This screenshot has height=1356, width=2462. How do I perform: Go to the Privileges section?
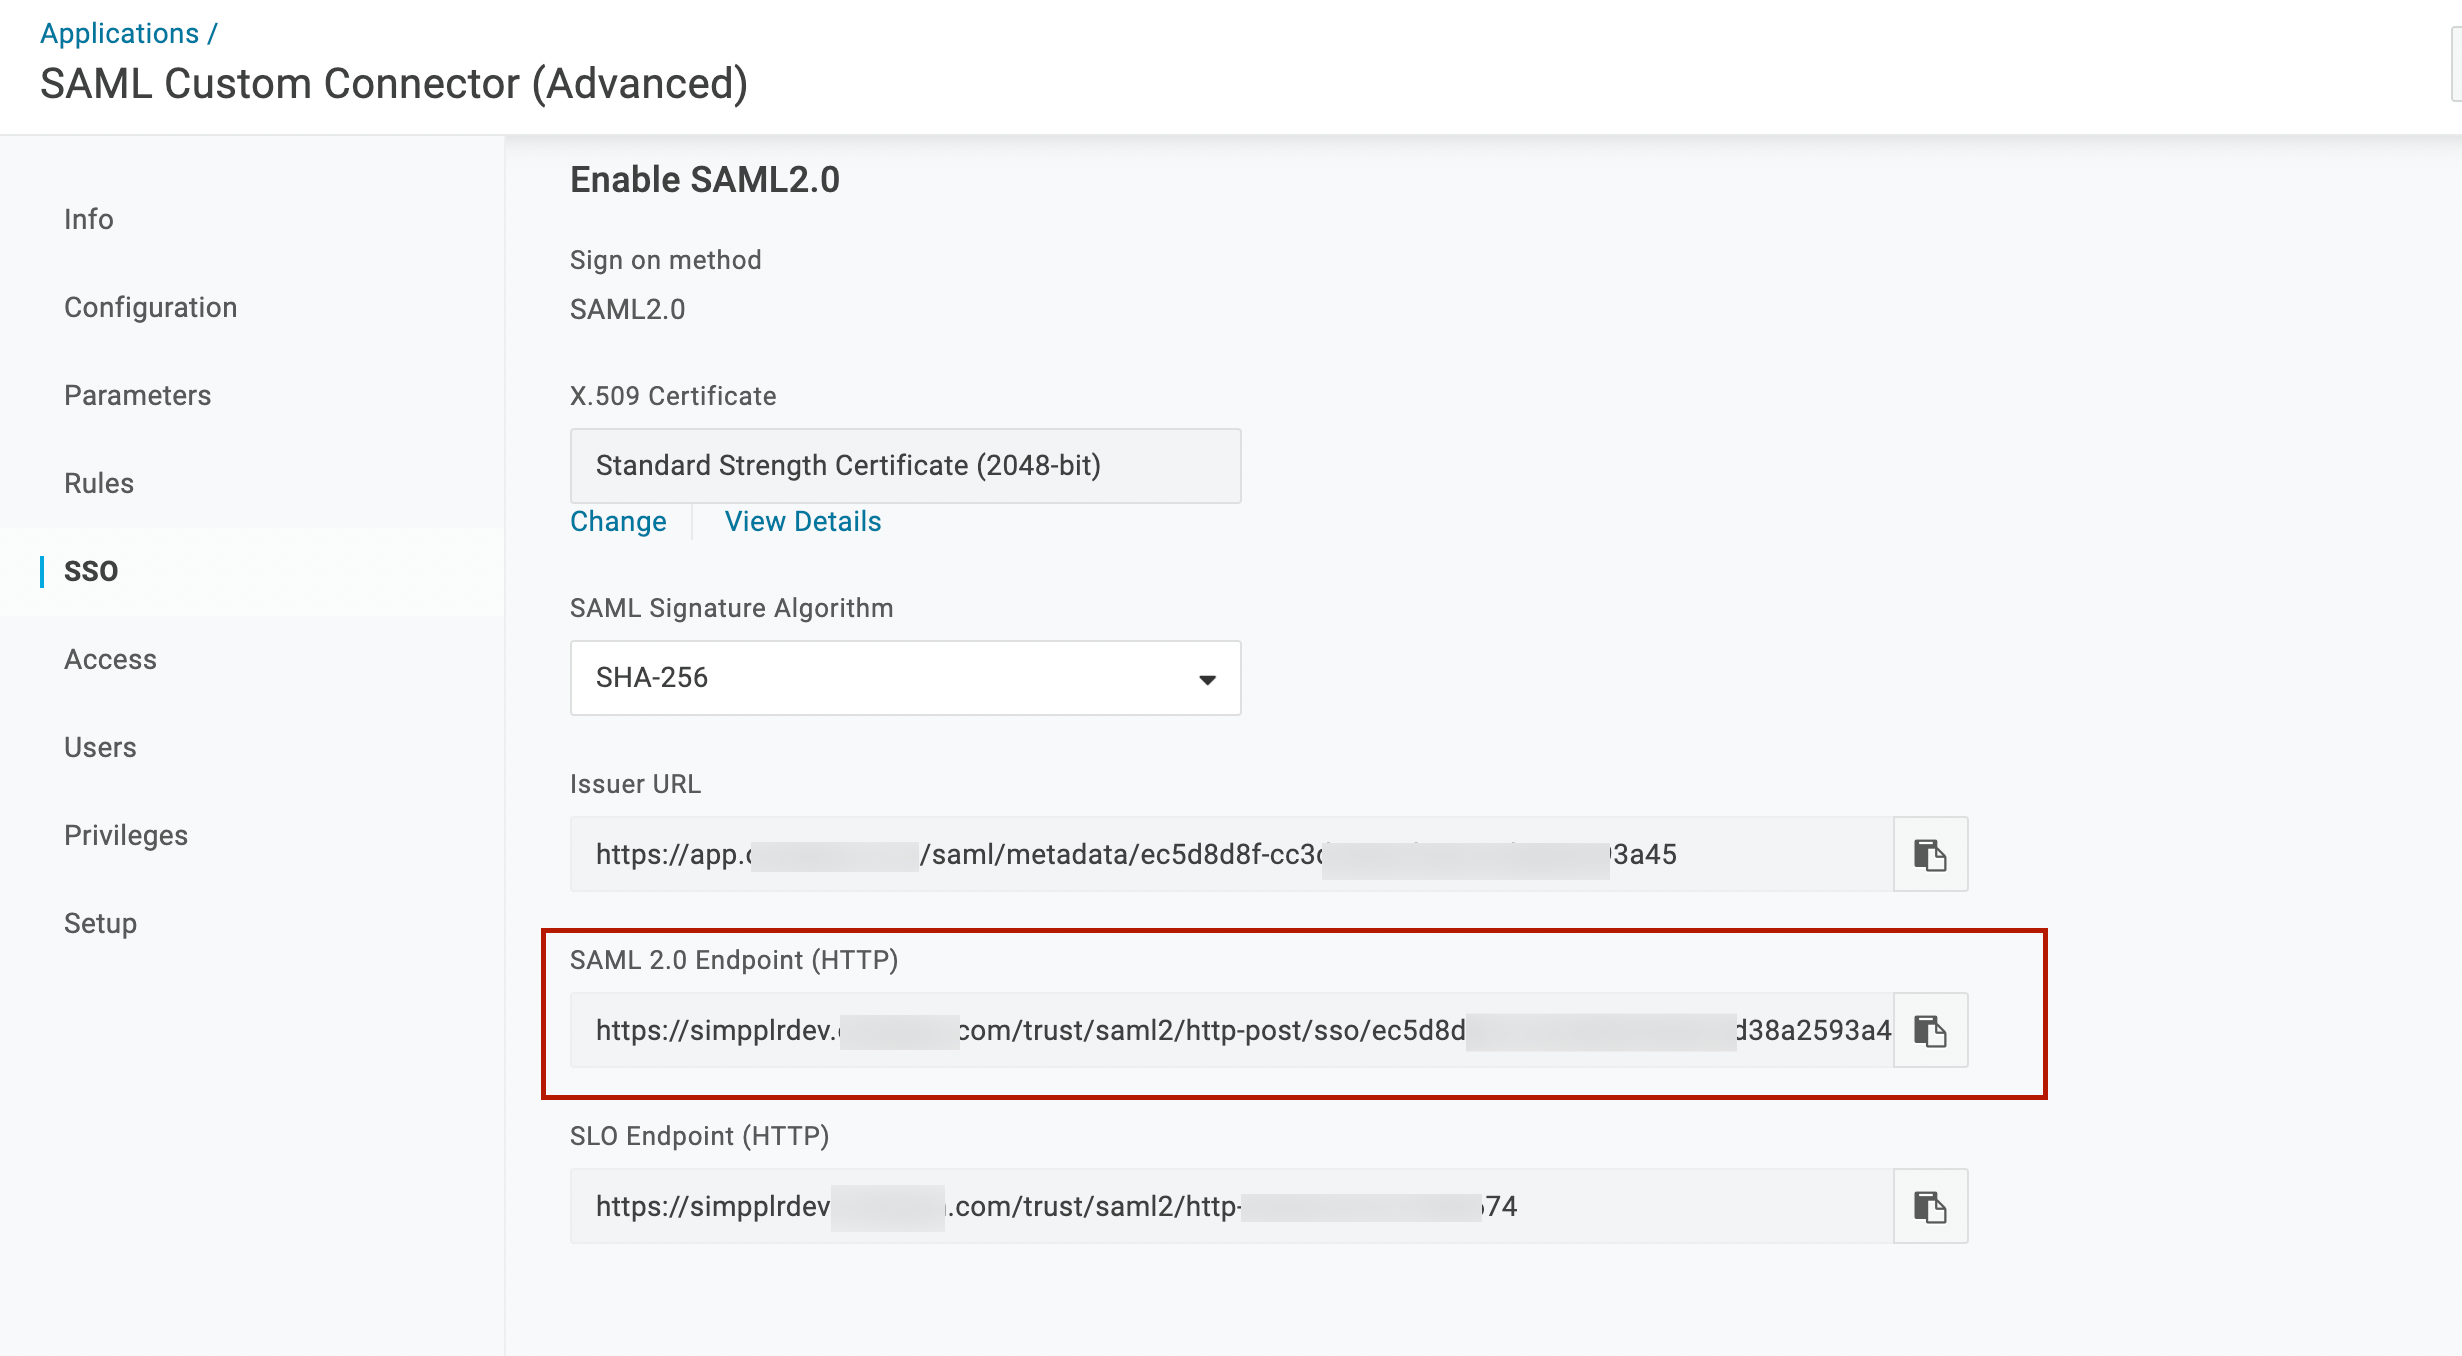coord(126,835)
